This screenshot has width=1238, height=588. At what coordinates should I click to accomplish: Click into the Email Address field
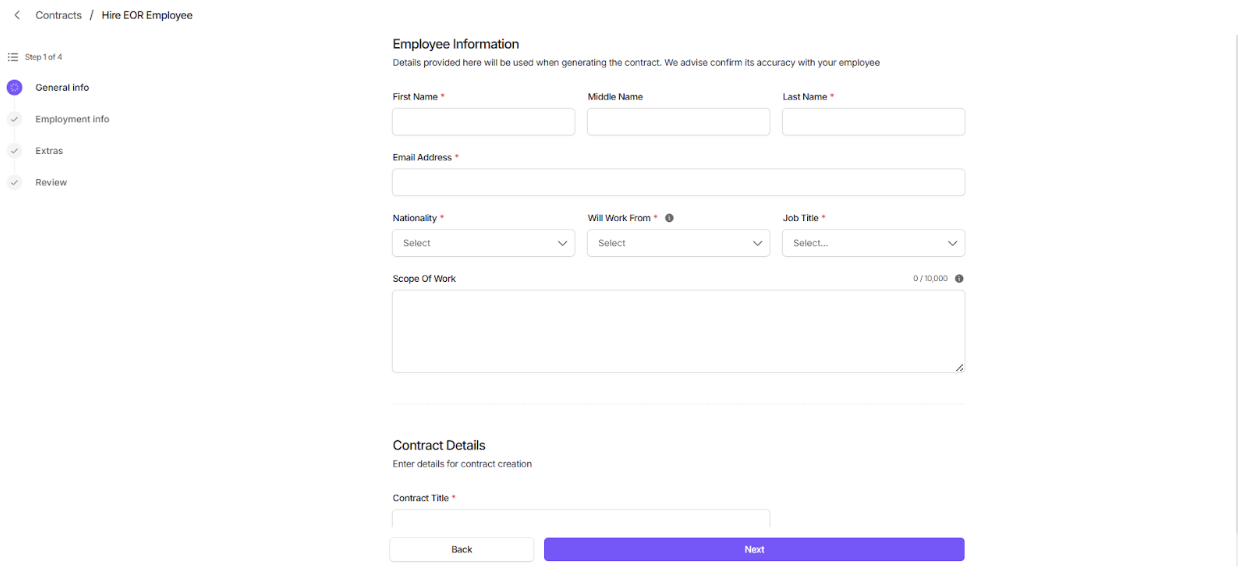pyautogui.click(x=678, y=182)
